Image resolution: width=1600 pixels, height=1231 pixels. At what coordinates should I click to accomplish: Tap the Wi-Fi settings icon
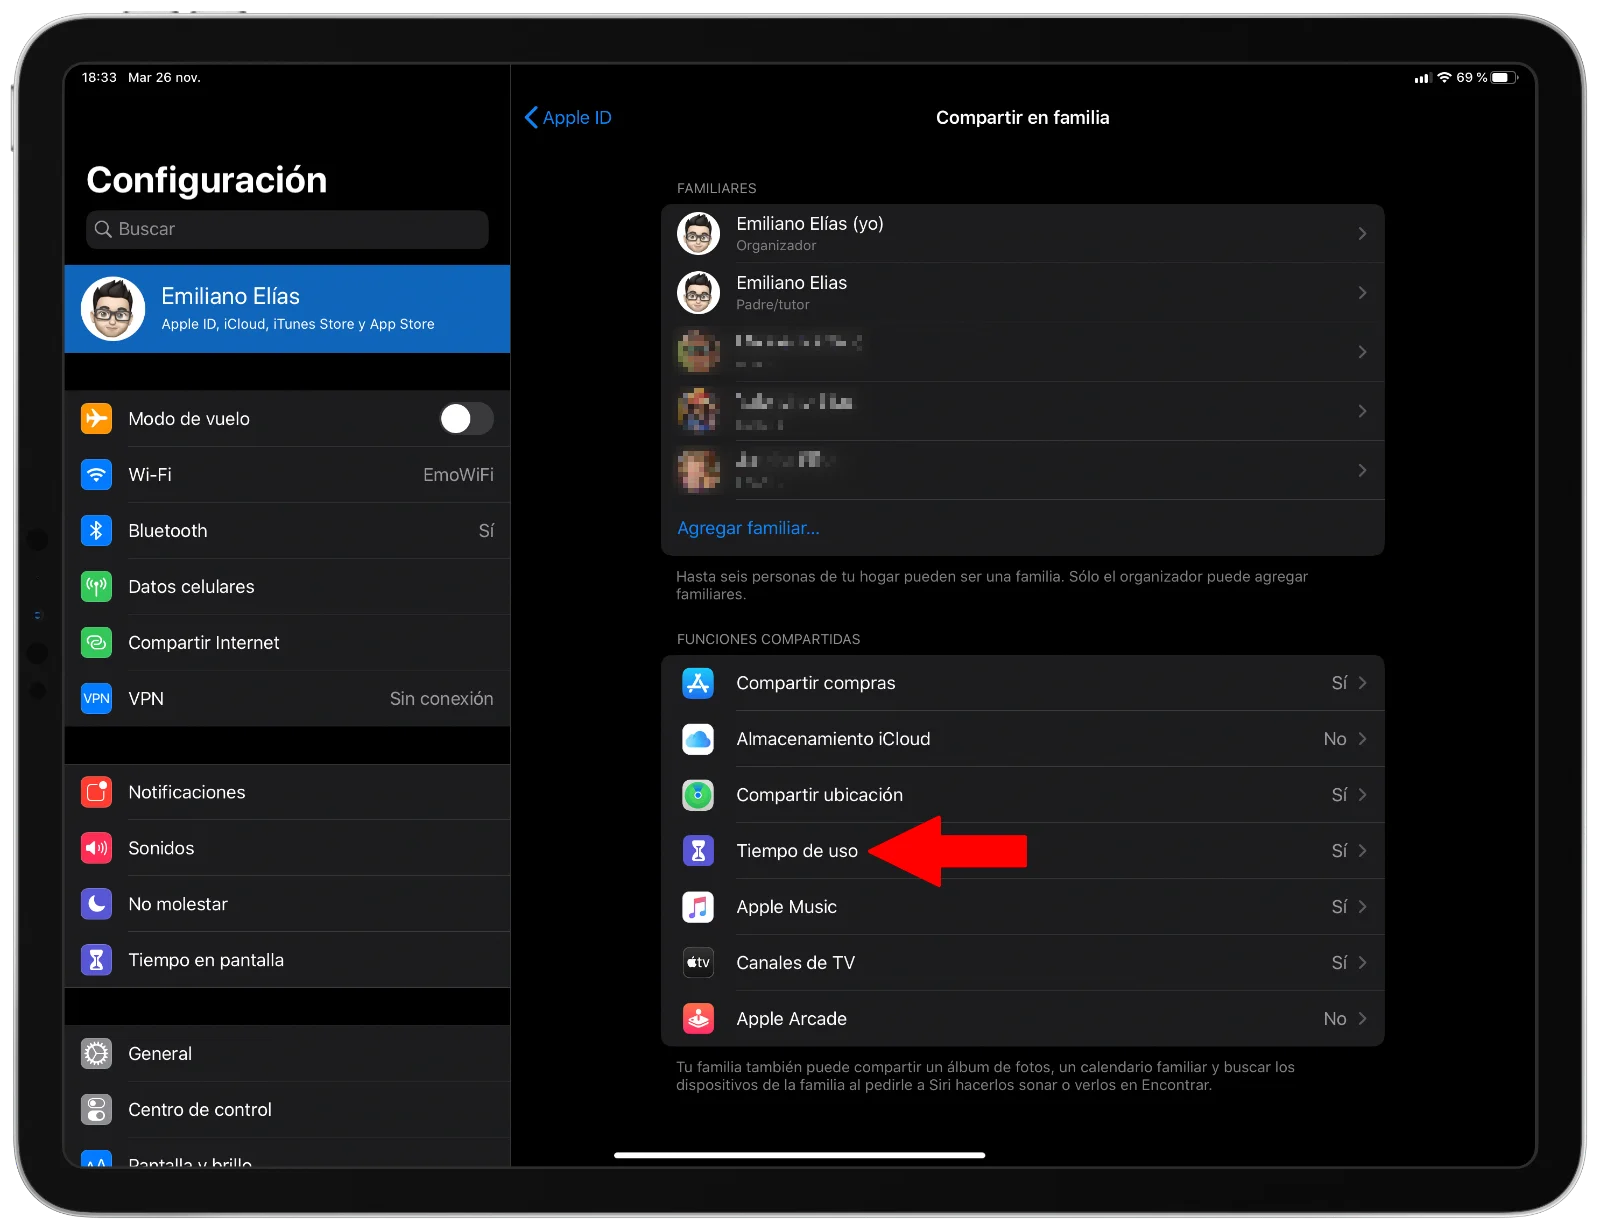point(96,474)
